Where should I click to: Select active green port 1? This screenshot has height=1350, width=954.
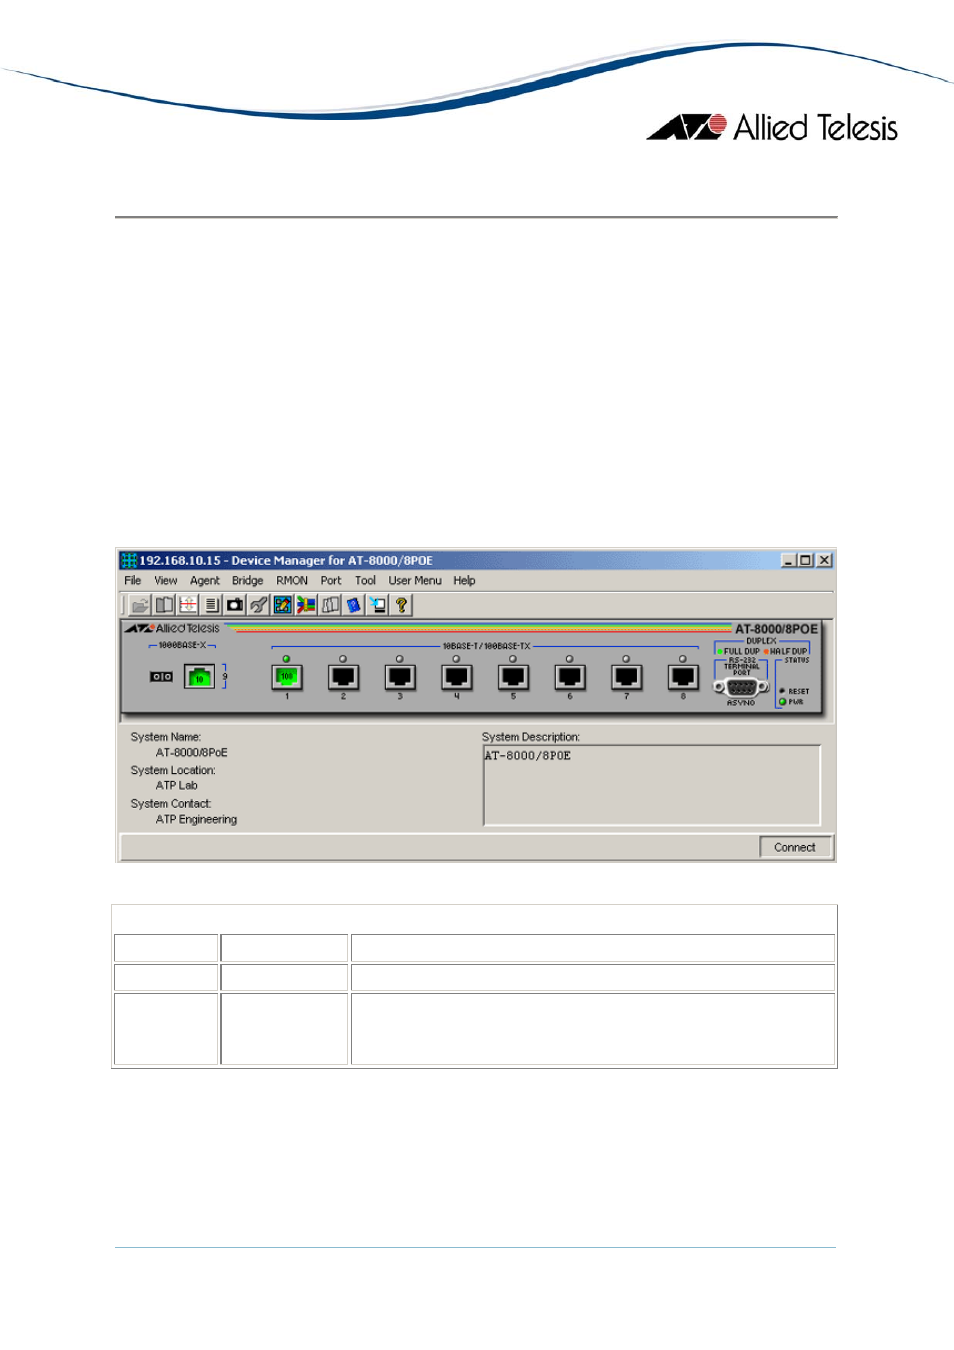(x=287, y=677)
